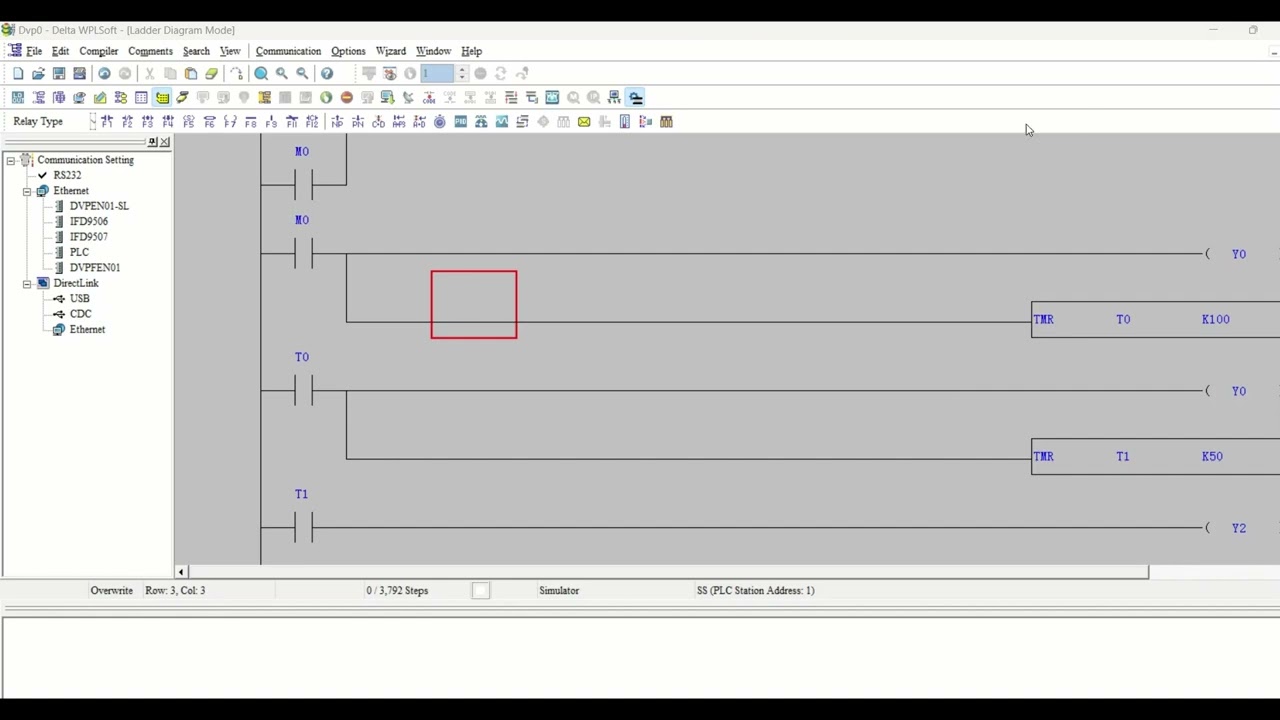Open an existing project file
1280x720 pixels.
pos(38,74)
